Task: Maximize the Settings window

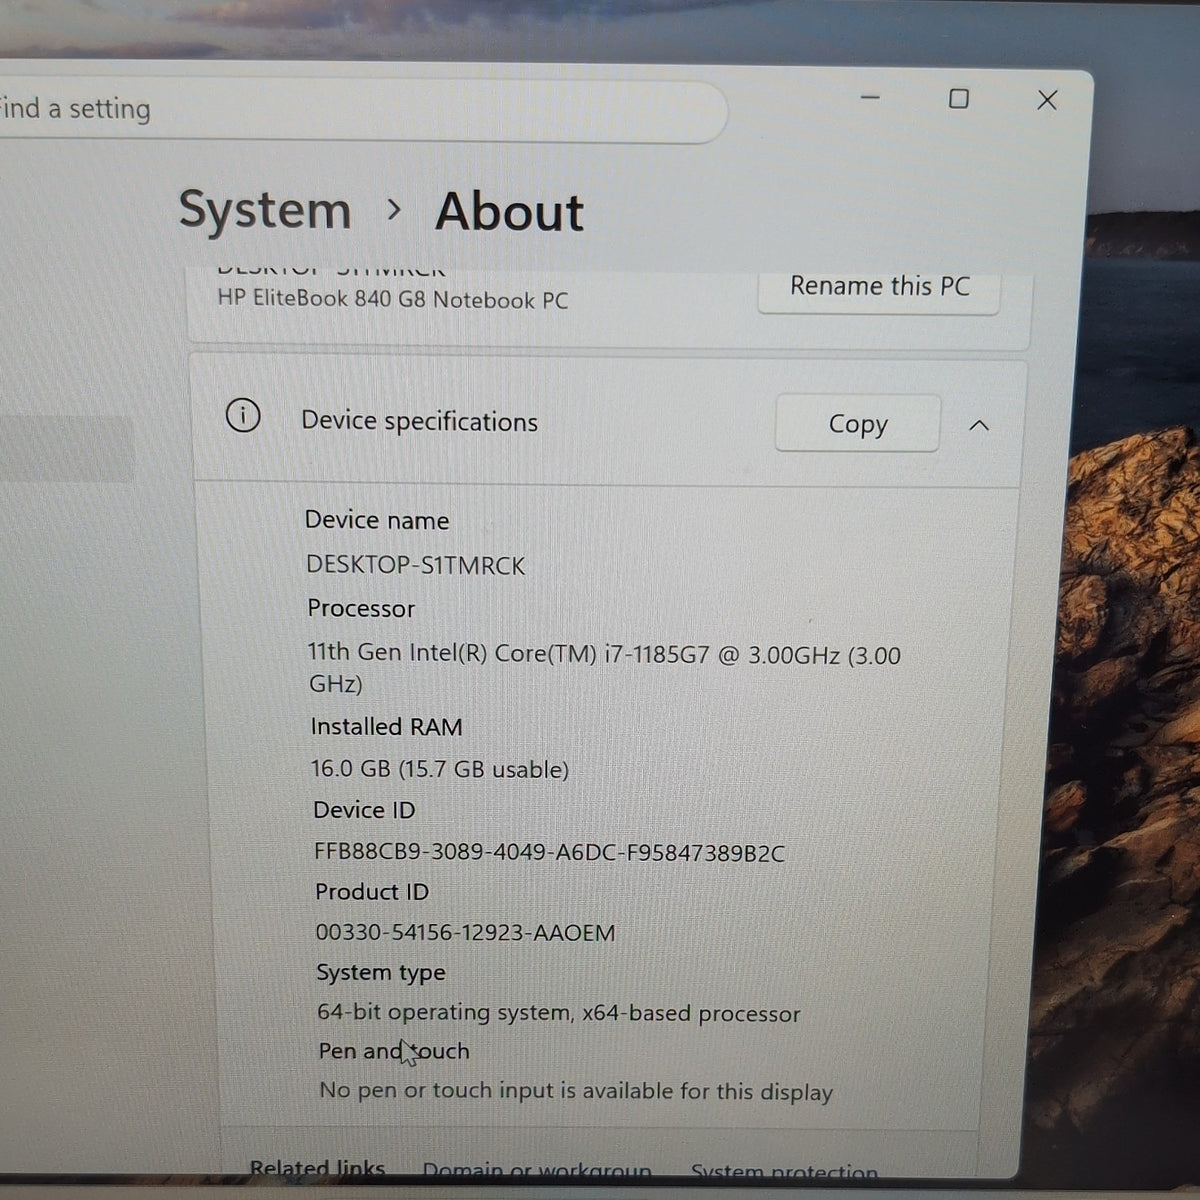Action: pyautogui.click(x=958, y=99)
